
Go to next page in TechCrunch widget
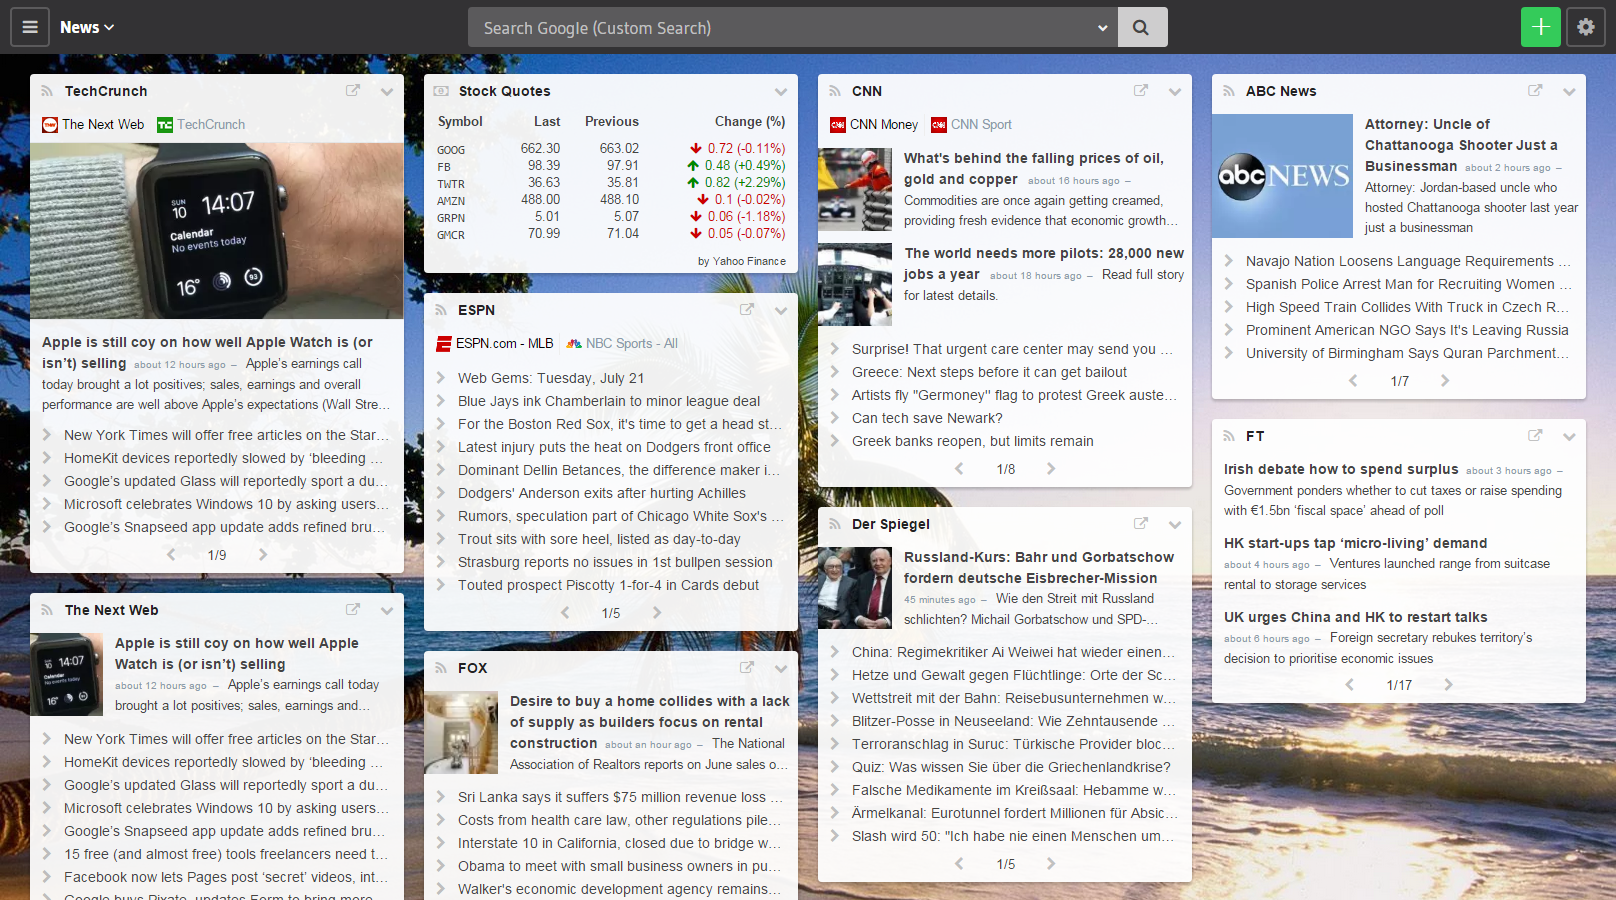tap(263, 555)
